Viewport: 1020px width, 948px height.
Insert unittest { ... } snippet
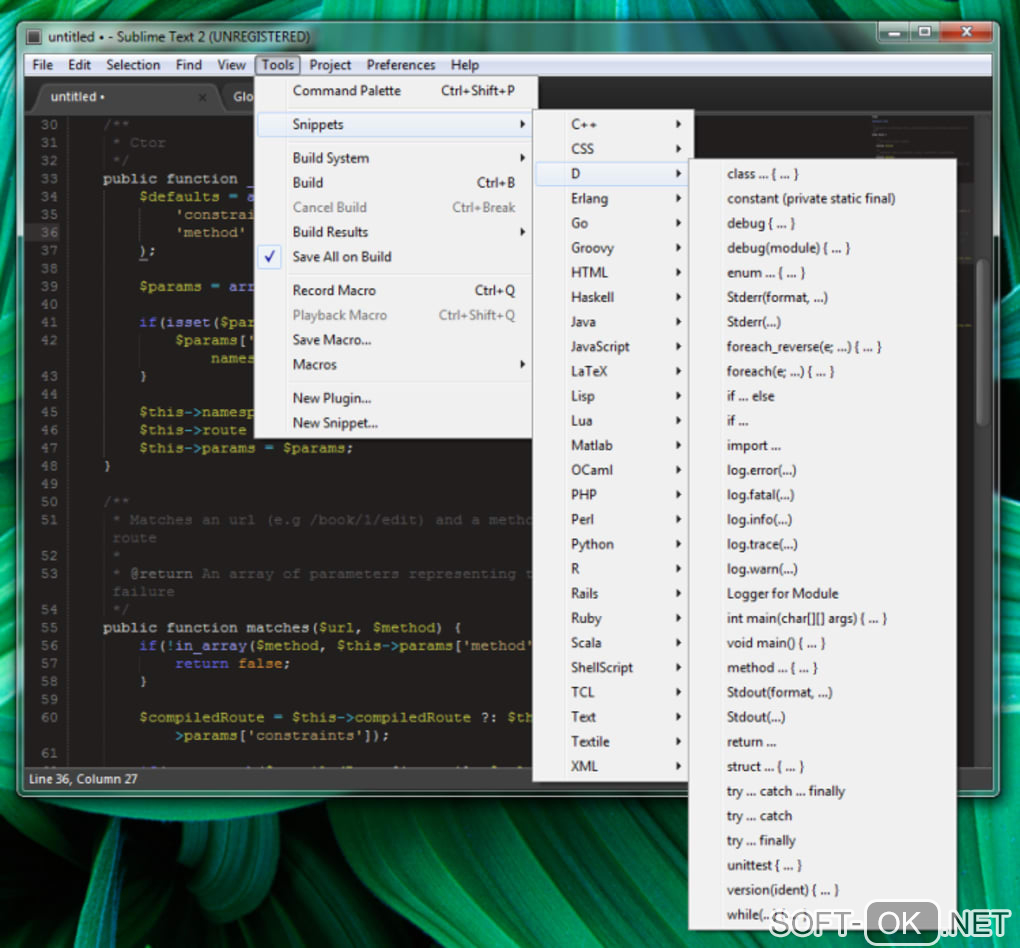point(823,866)
